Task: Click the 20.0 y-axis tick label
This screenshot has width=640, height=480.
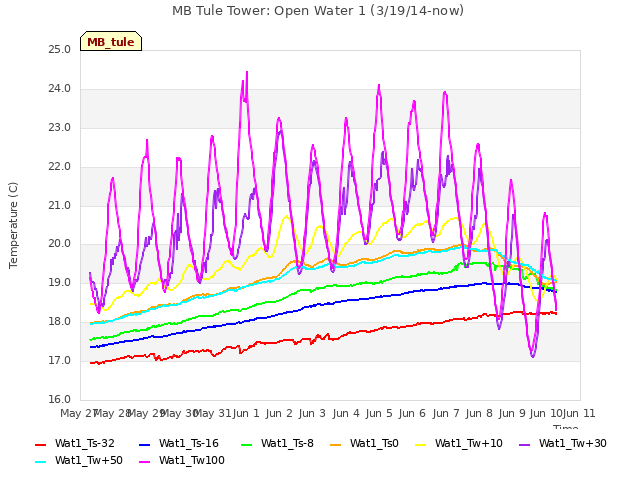Action: point(60,244)
